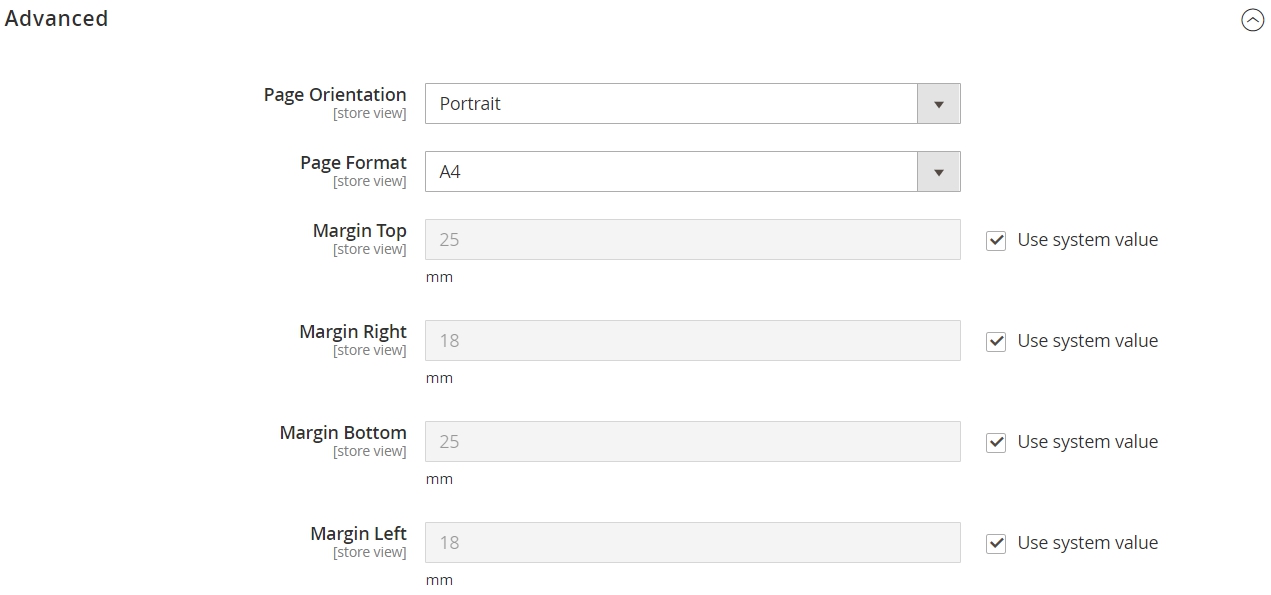The width and height of the screenshot is (1271, 595).
Task: Select the Margin Bottom input field
Action: click(692, 442)
